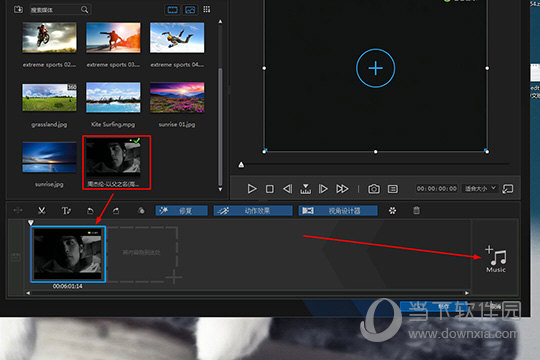Take a snapshot with camera icon

click(374, 189)
